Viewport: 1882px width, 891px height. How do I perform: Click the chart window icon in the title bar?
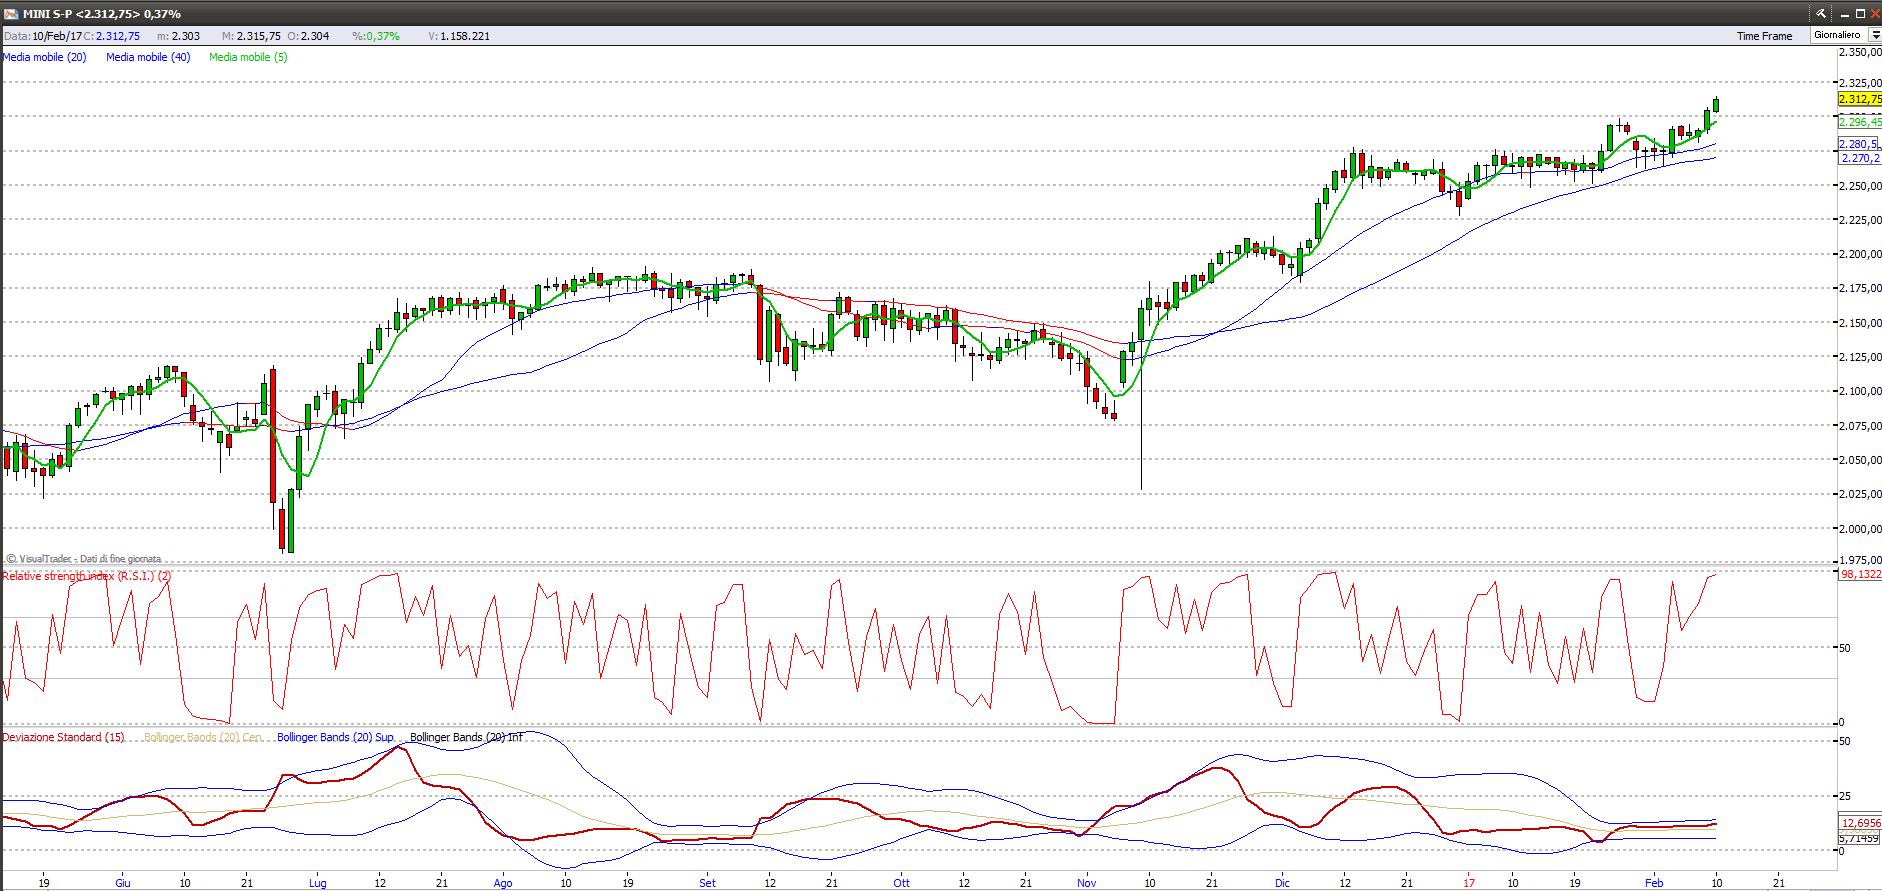tap(12, 14)
